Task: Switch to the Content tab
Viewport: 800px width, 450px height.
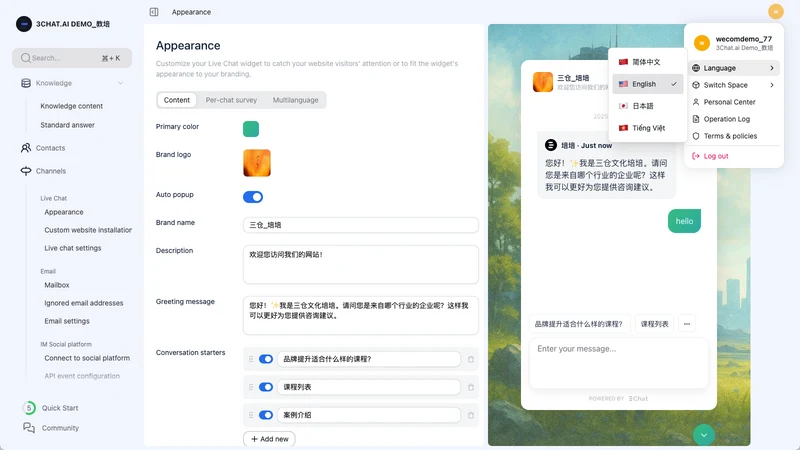Action: click(x=177, y=100)
